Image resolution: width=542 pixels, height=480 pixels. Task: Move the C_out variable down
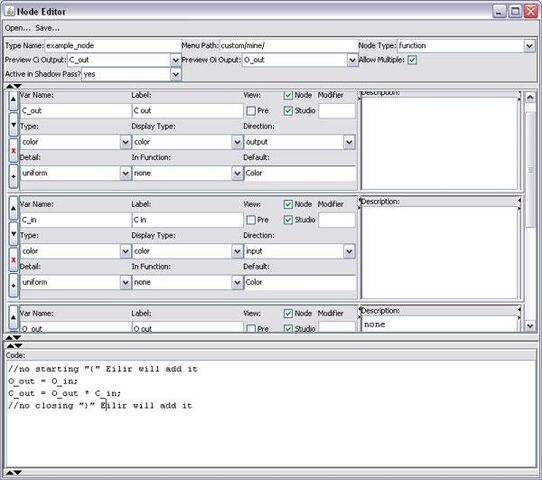(13, 125)
